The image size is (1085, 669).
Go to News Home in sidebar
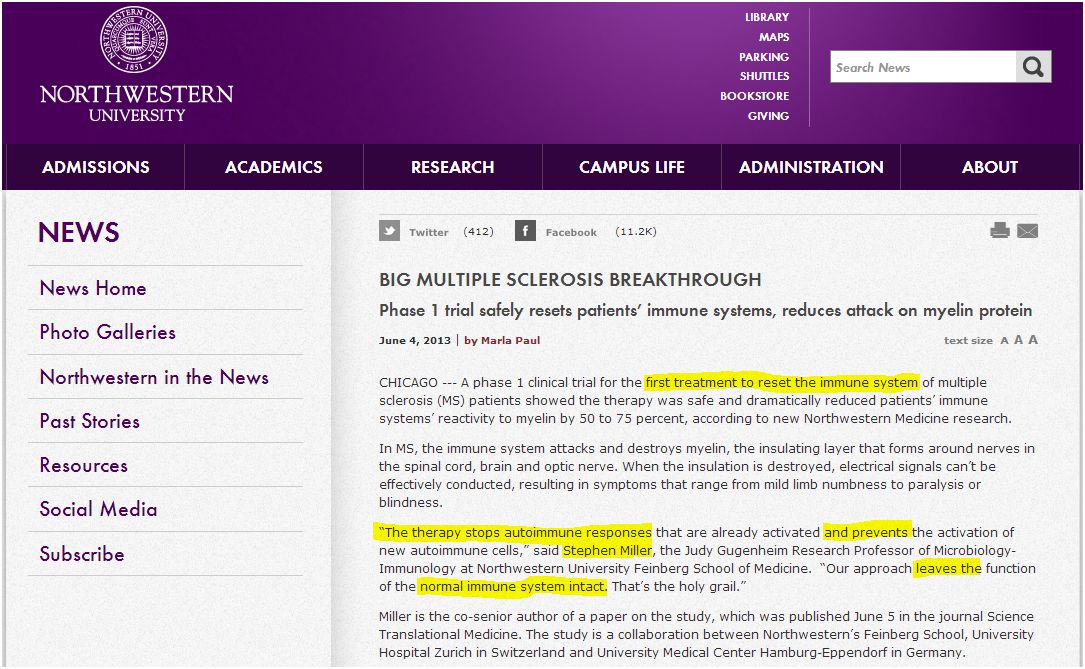pyautogui.click(x=93, y=288)
